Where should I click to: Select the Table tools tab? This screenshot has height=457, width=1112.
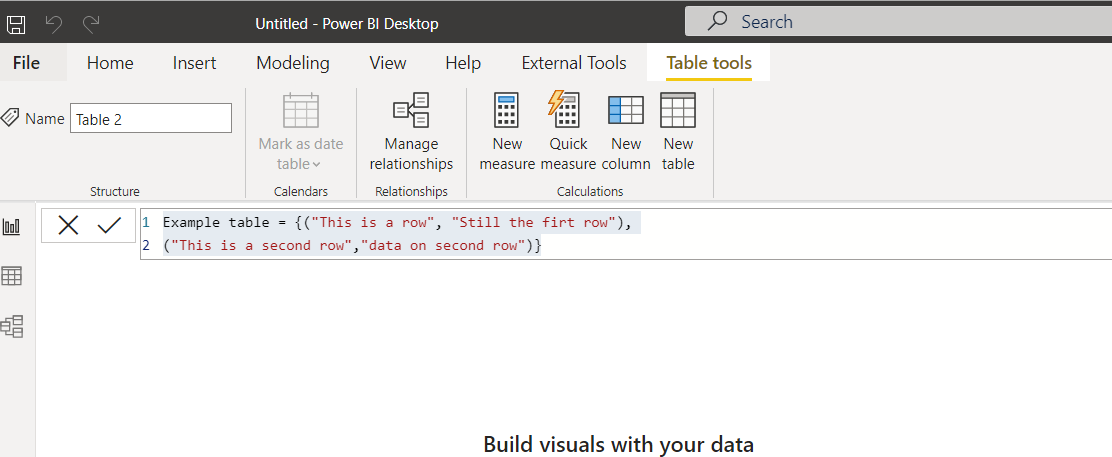point(709,63)
